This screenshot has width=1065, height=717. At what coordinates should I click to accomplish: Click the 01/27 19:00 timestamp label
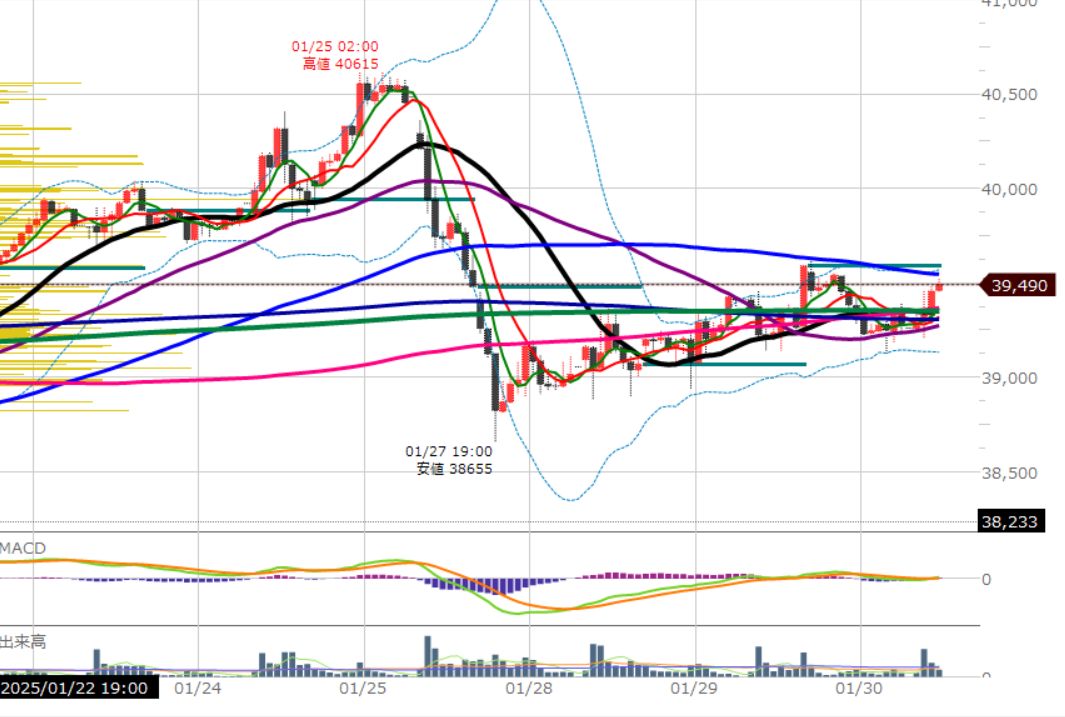coord(448,451)
